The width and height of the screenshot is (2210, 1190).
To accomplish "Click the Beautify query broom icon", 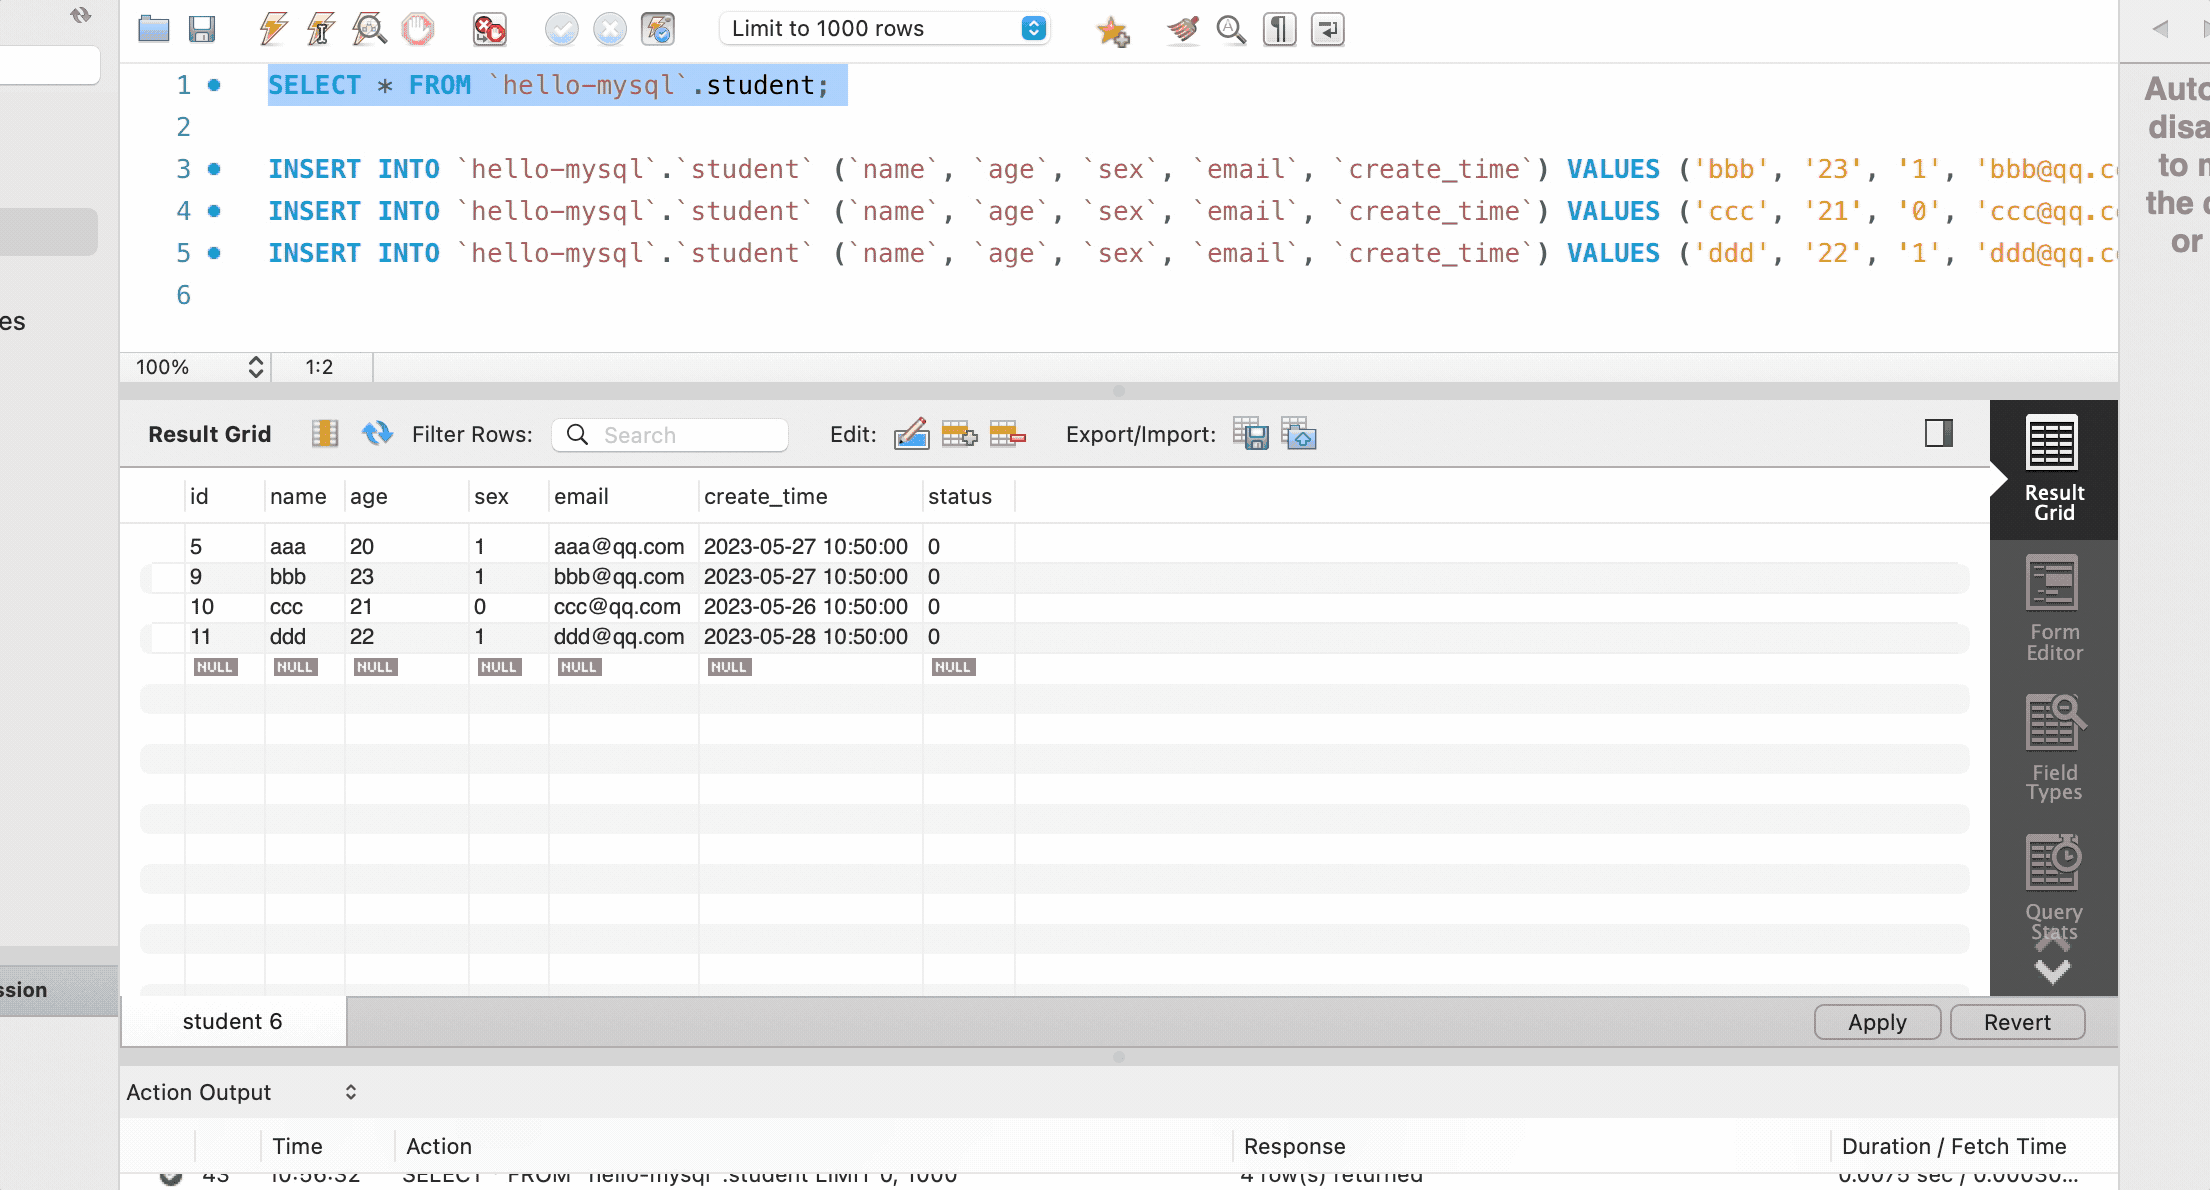I will click(x=1183, y=29).
